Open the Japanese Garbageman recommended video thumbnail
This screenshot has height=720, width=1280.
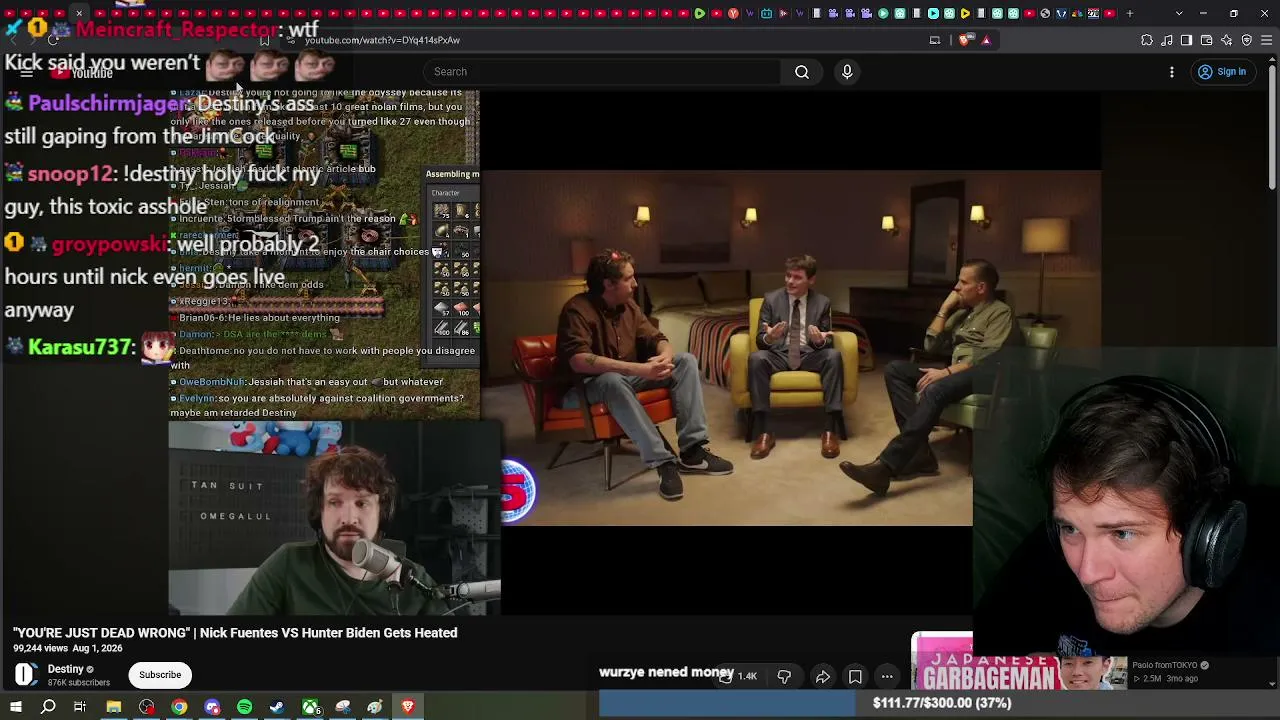coord(1018,662)
